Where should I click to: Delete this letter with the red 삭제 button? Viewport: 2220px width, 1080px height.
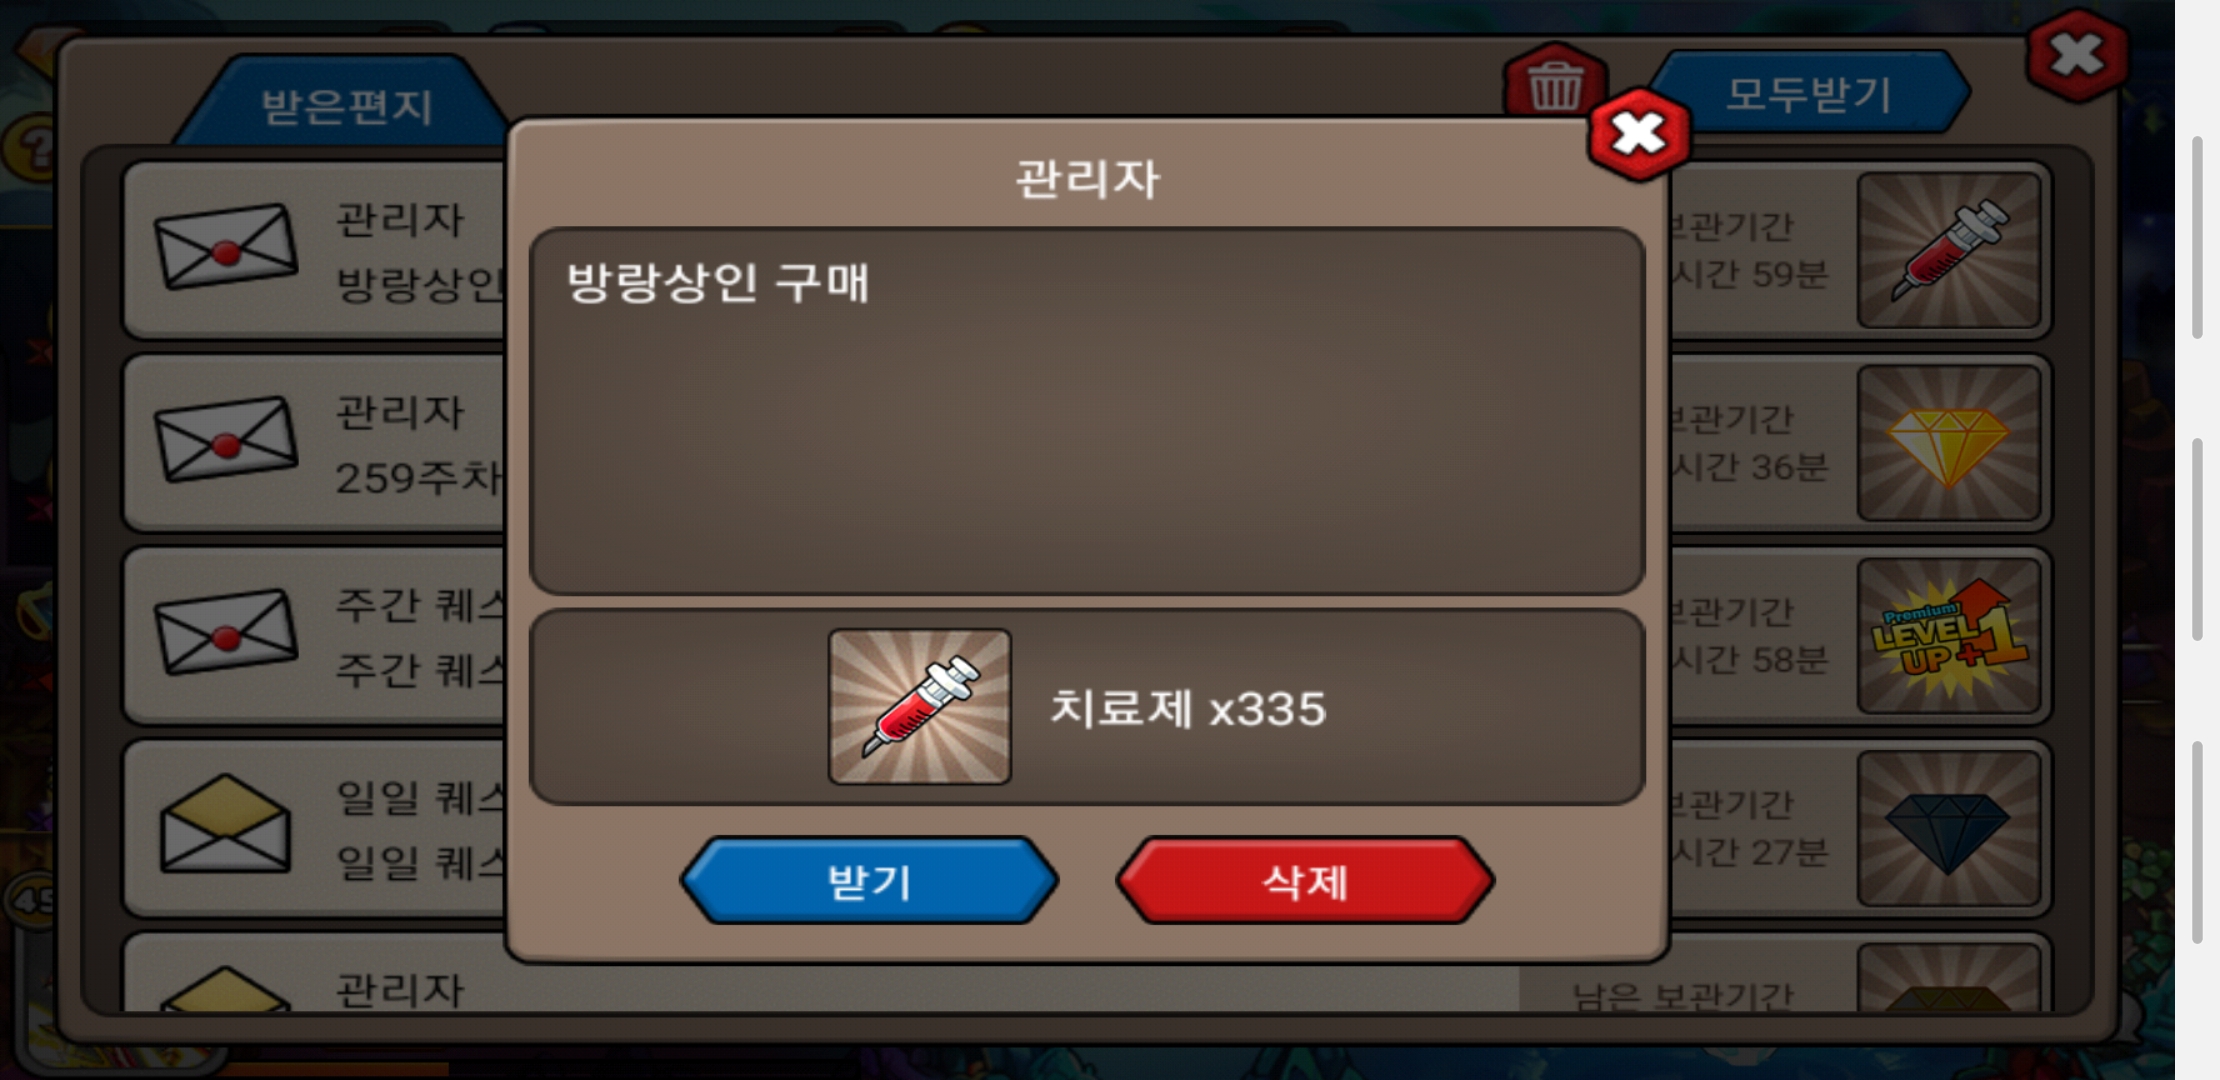[1305, 881]
